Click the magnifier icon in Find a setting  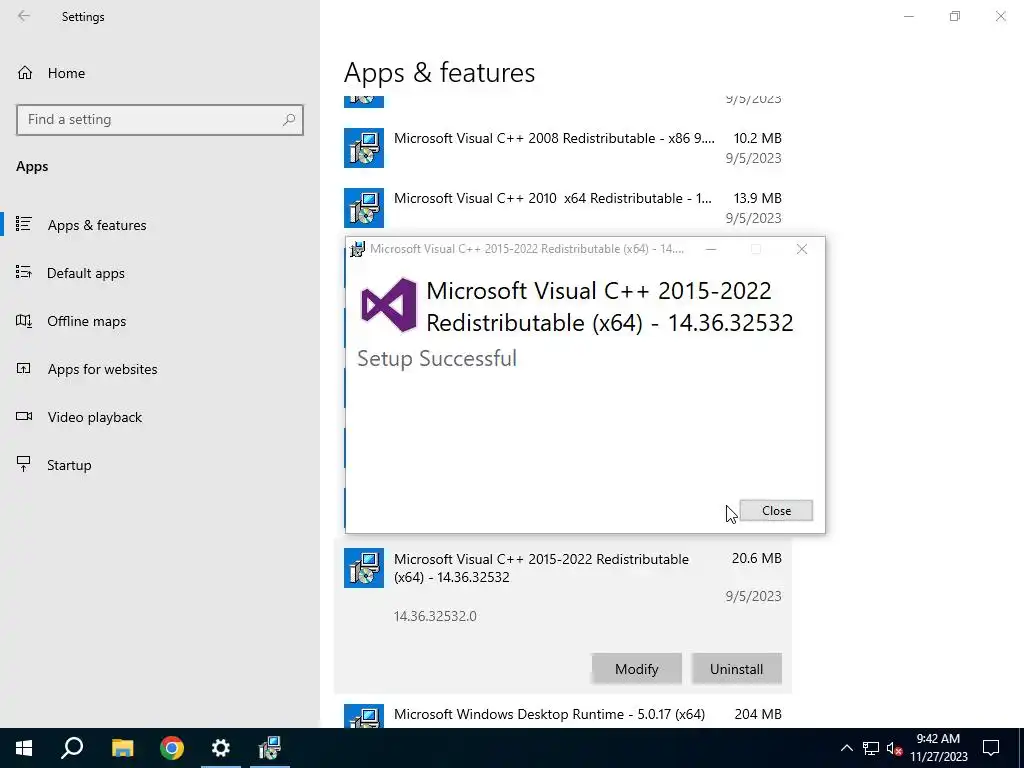(x=289, y=120)
